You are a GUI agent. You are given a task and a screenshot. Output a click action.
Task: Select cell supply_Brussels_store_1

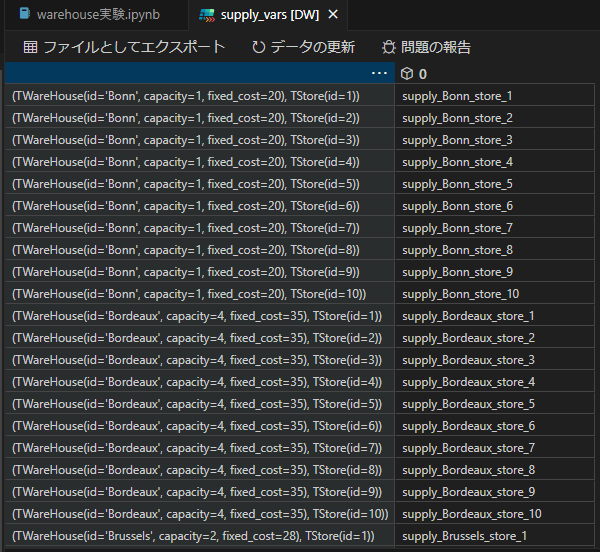coord(494,536)
